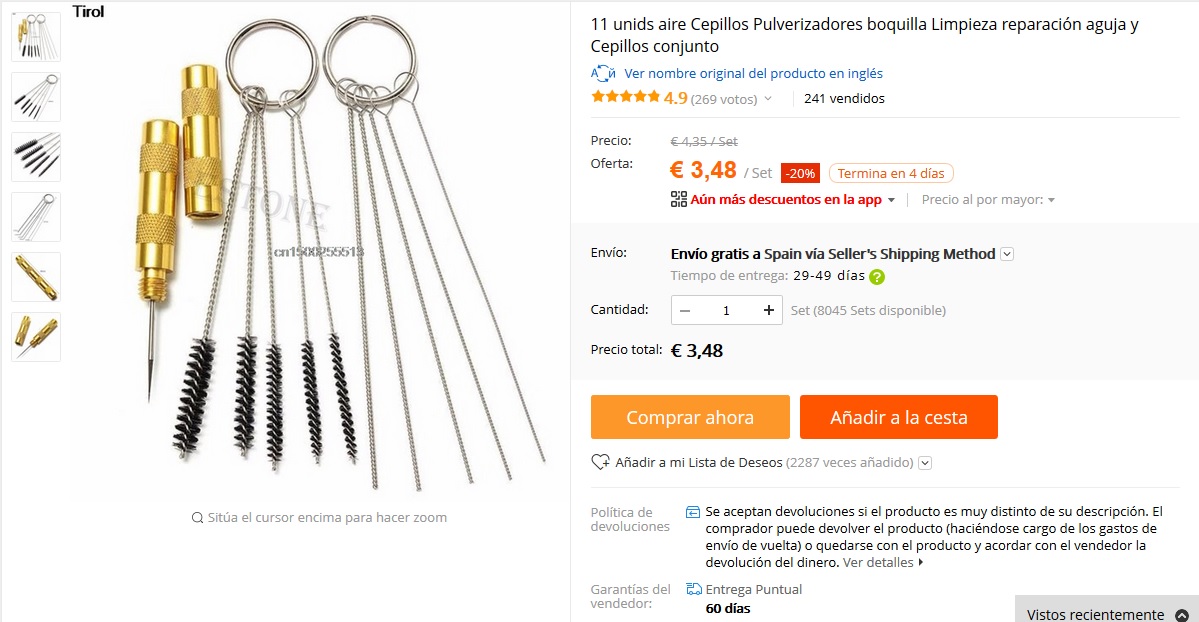Viewport: 1199px width, 622px height.
Task: Increase quantity with the plus button
Action: (768, 310)
